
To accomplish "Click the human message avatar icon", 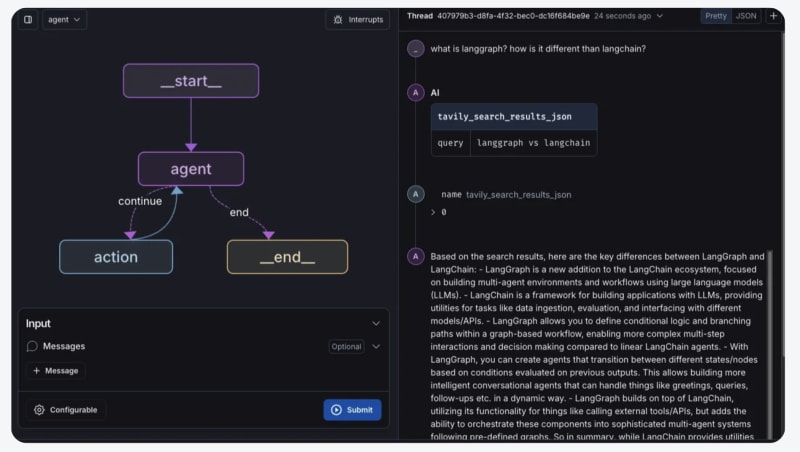I will click(x=416, y=49).
